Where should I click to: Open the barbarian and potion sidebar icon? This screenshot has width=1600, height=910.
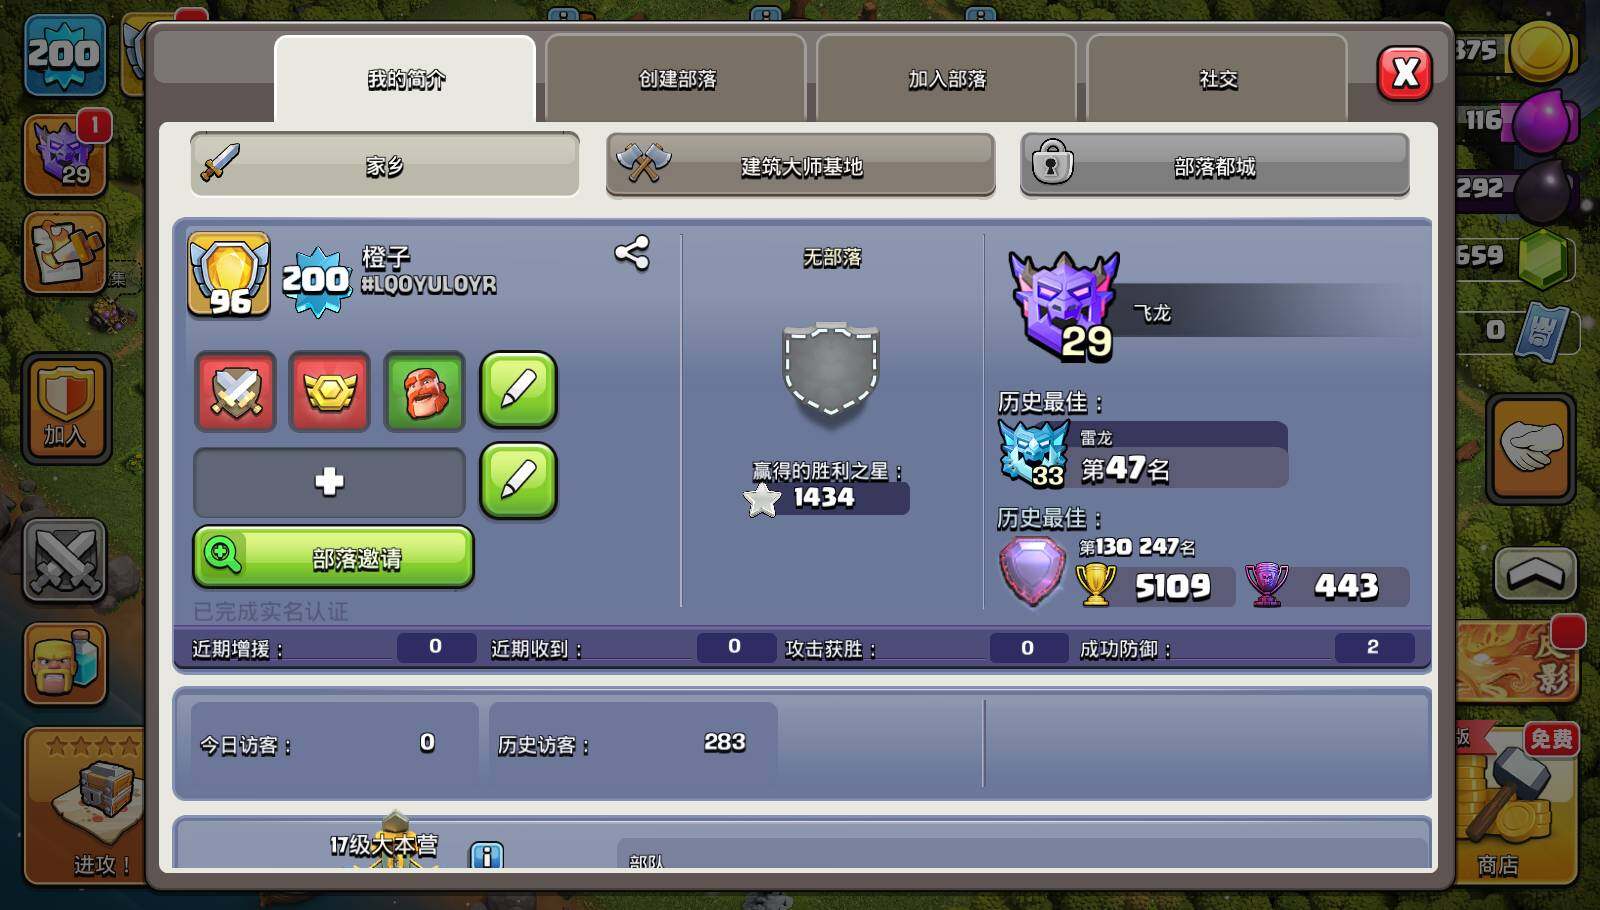[65, 664]
